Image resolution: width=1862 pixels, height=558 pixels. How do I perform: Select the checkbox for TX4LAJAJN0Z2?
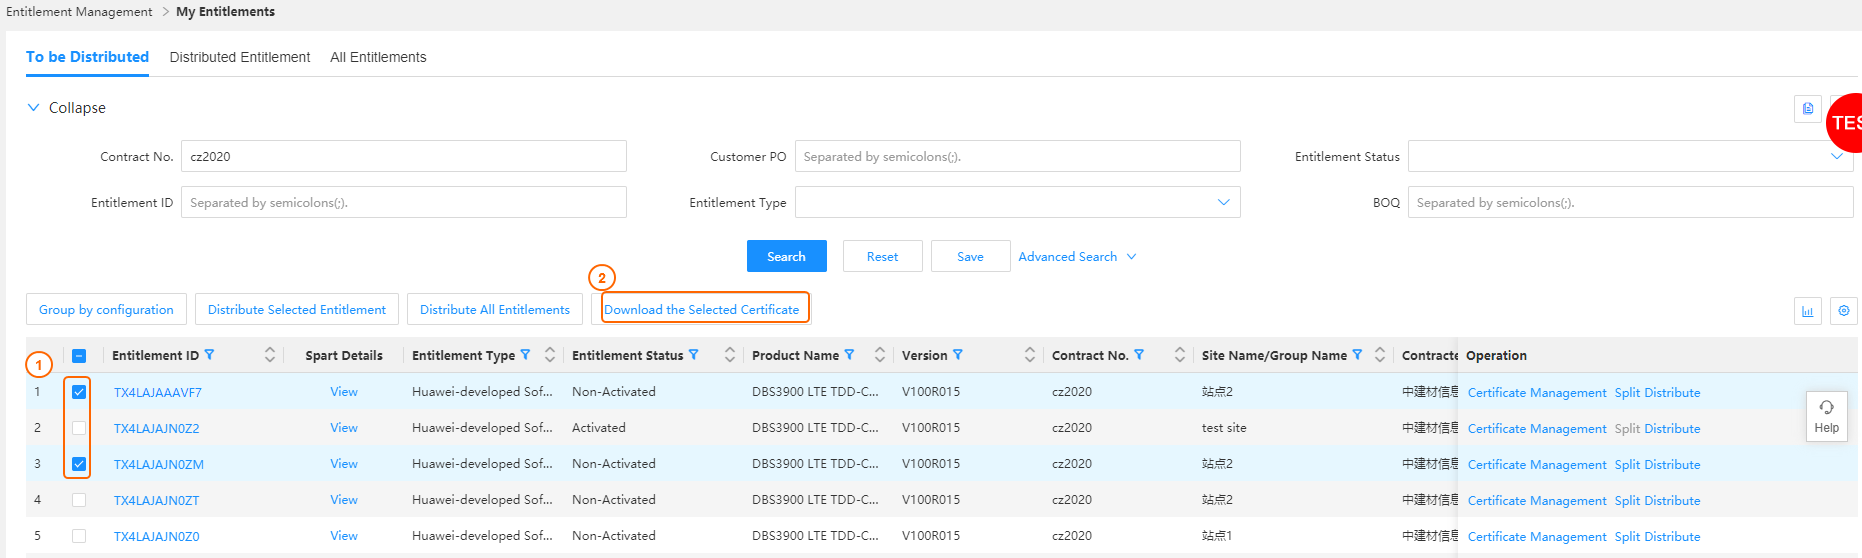[x=79, y=428]
